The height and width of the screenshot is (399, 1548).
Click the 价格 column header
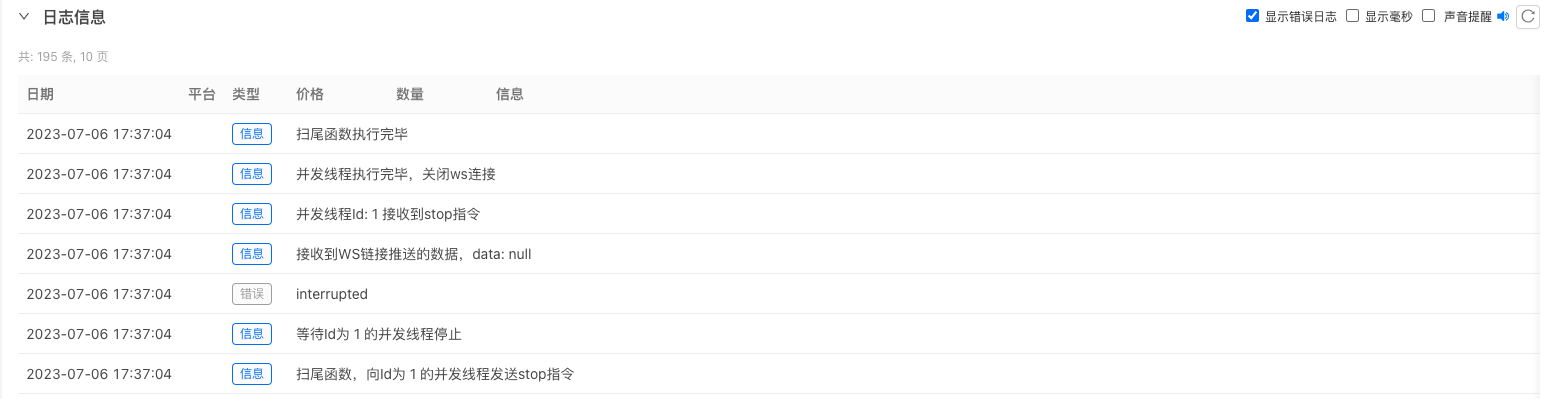[310, 94]
